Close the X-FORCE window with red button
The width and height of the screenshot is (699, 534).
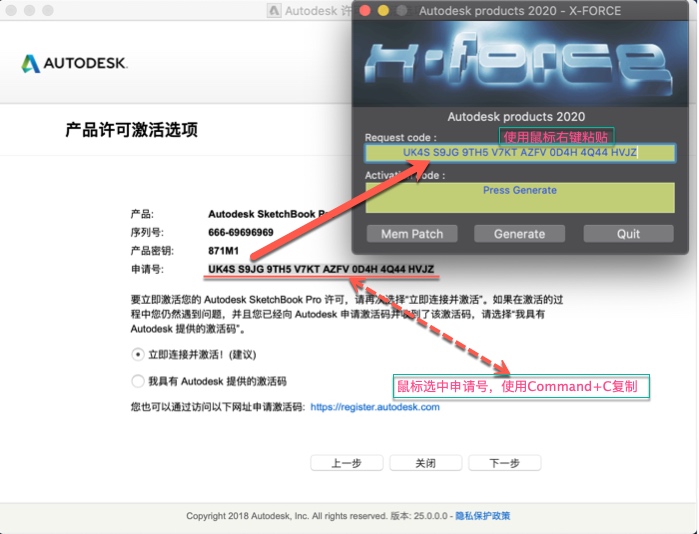[x=365, y=11]
